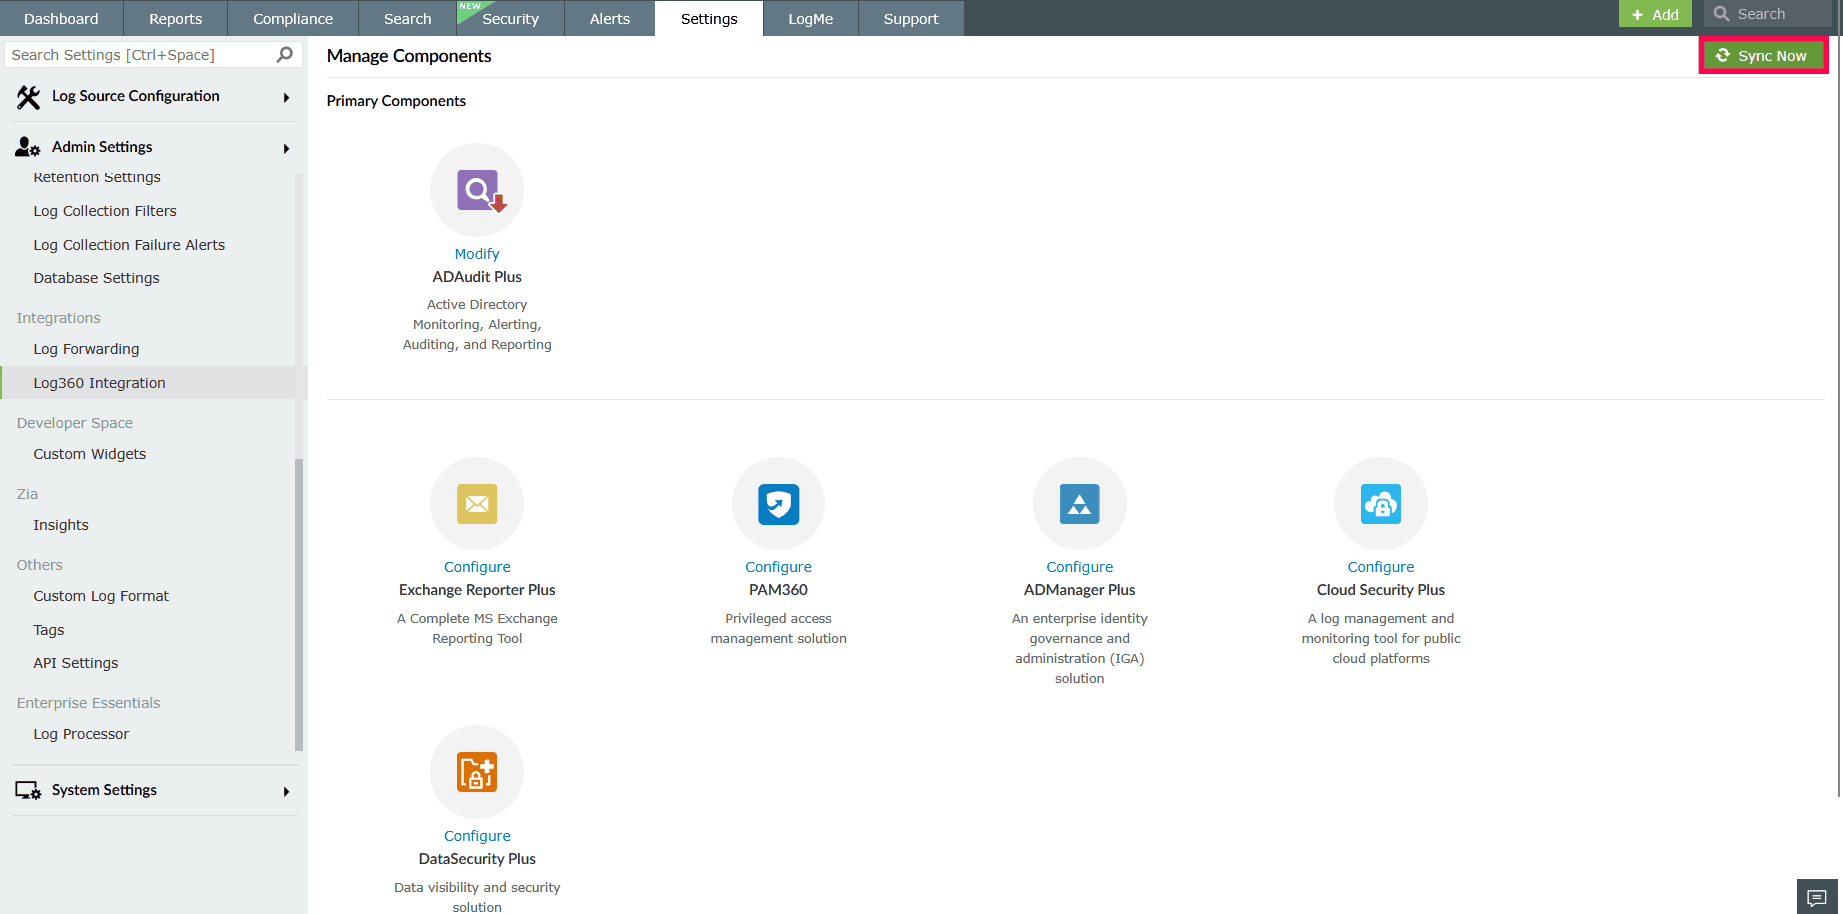Click the magnifier in Search Settings field

[x=285, y=54]
